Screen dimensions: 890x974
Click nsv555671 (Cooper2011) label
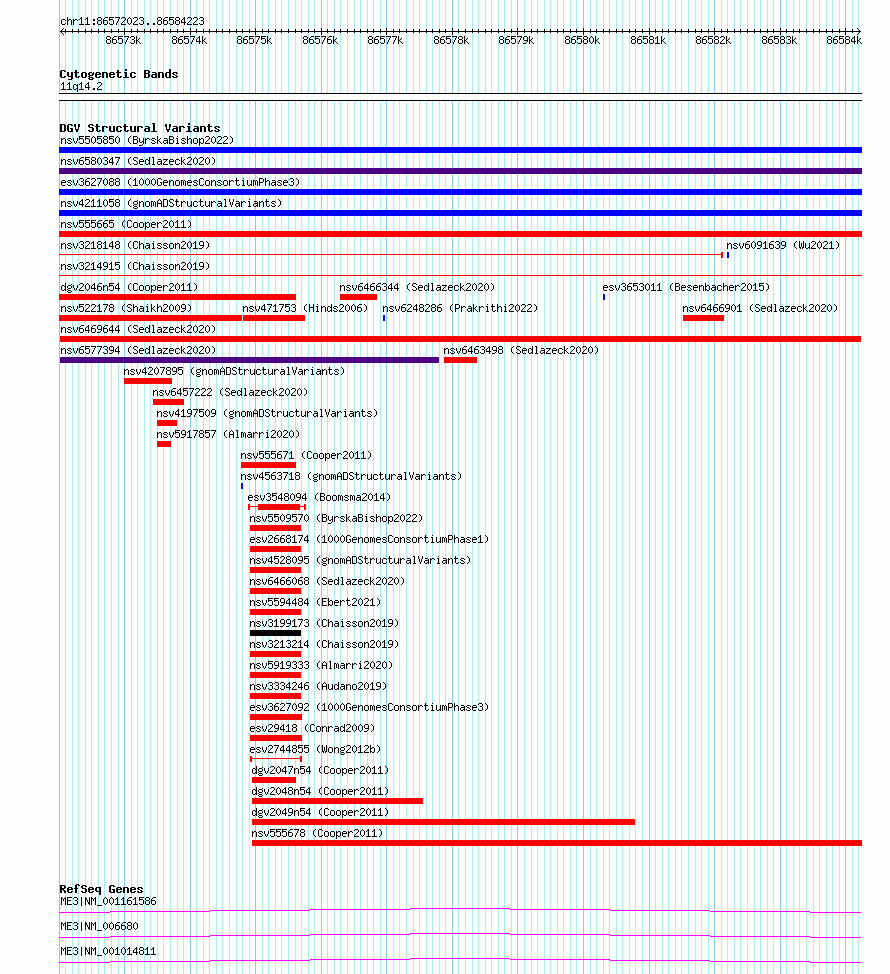(x=306, y=455)
